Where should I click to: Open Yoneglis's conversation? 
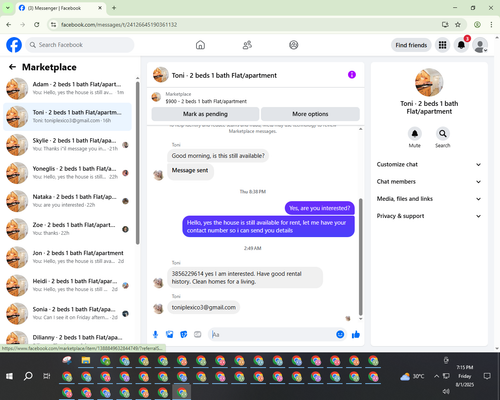(x=67, y=173)
